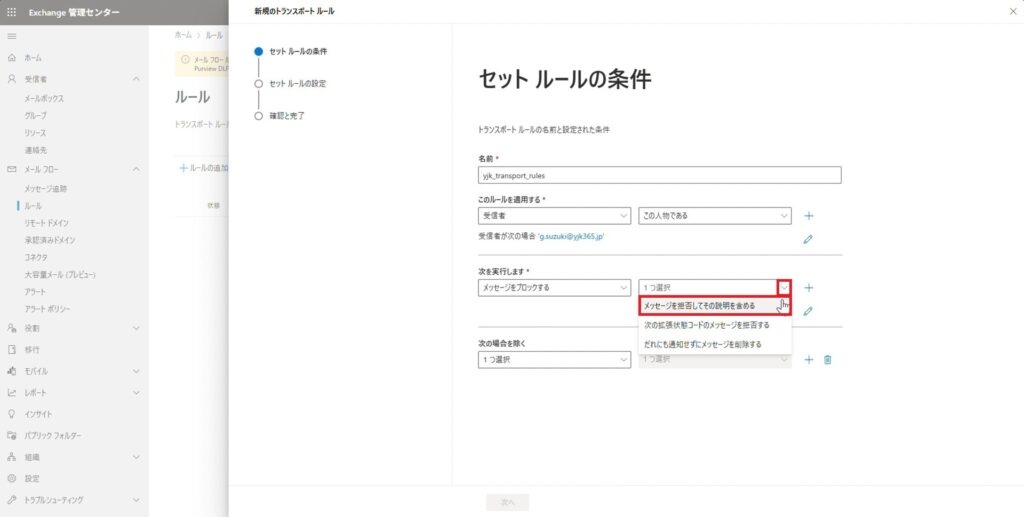Screen dimensions: 1024x517
Task: Add action with plus icon in 次を実行します row
Action: [x=808, y=287]
